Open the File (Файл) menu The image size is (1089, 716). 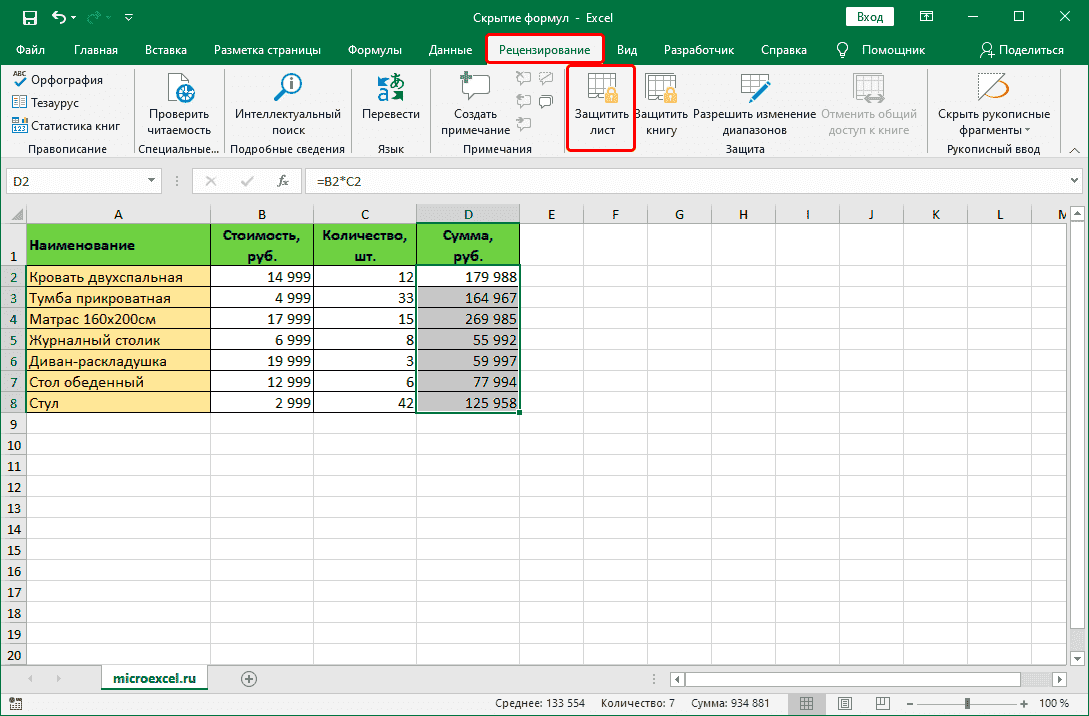click(x=30, y=50)
